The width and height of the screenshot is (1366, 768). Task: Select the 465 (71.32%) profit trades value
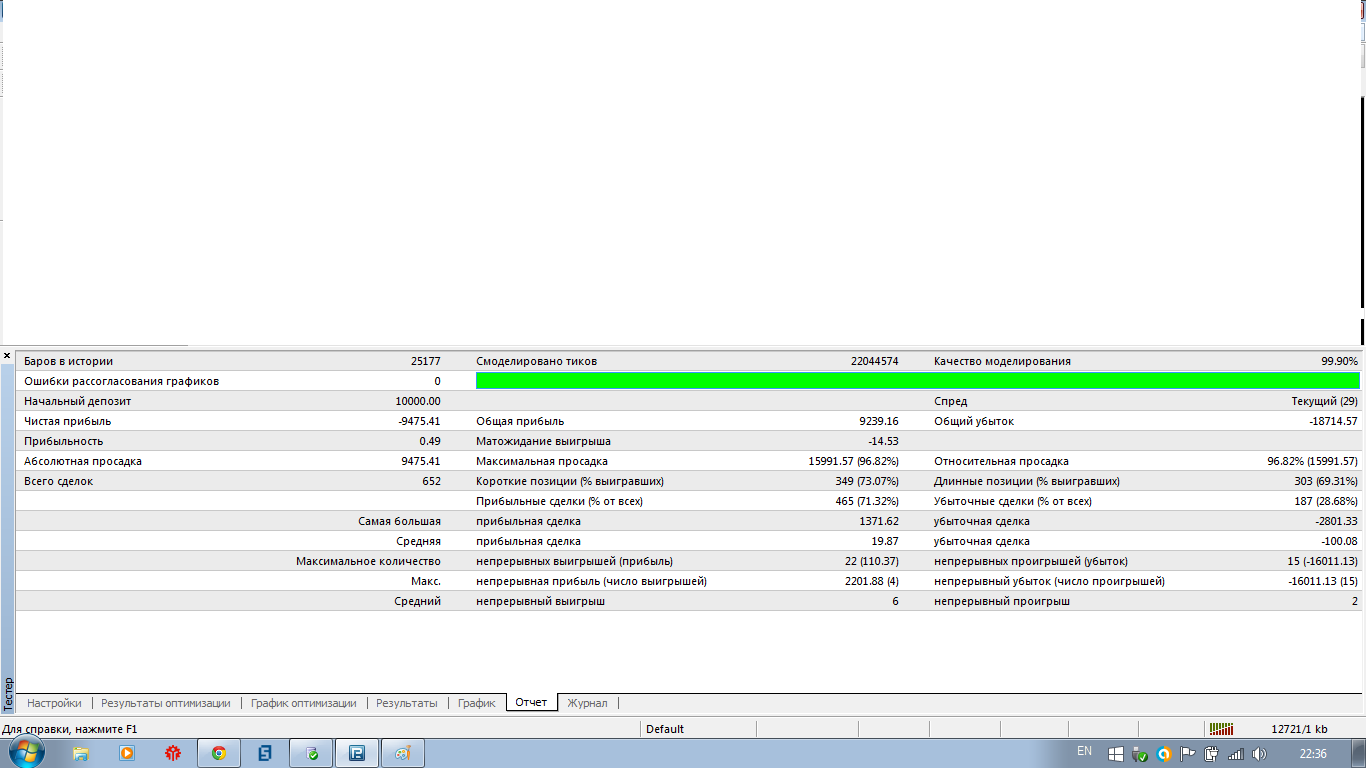(867, 501)
